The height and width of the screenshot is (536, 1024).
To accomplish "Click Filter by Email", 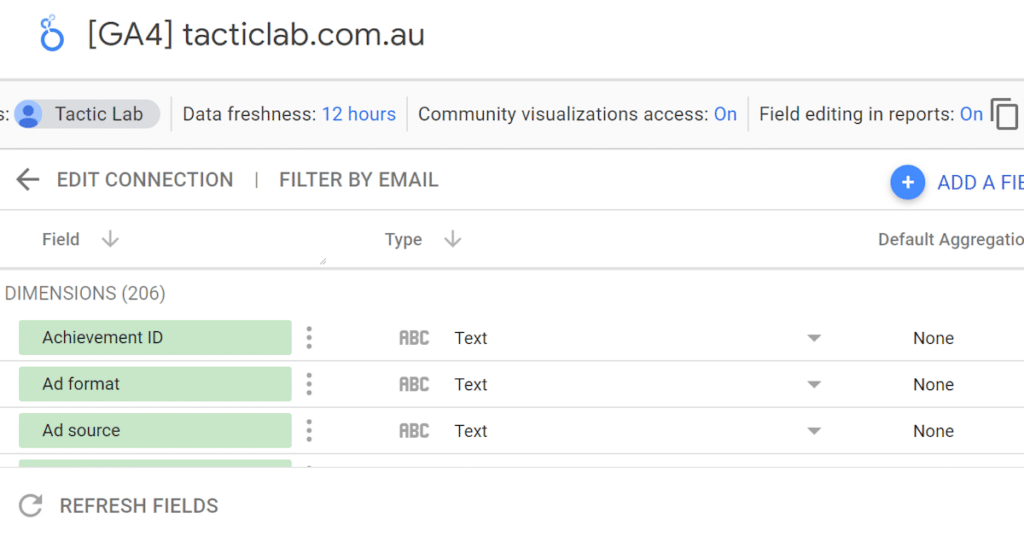I will pyautogui.click(x=358, y=180).
